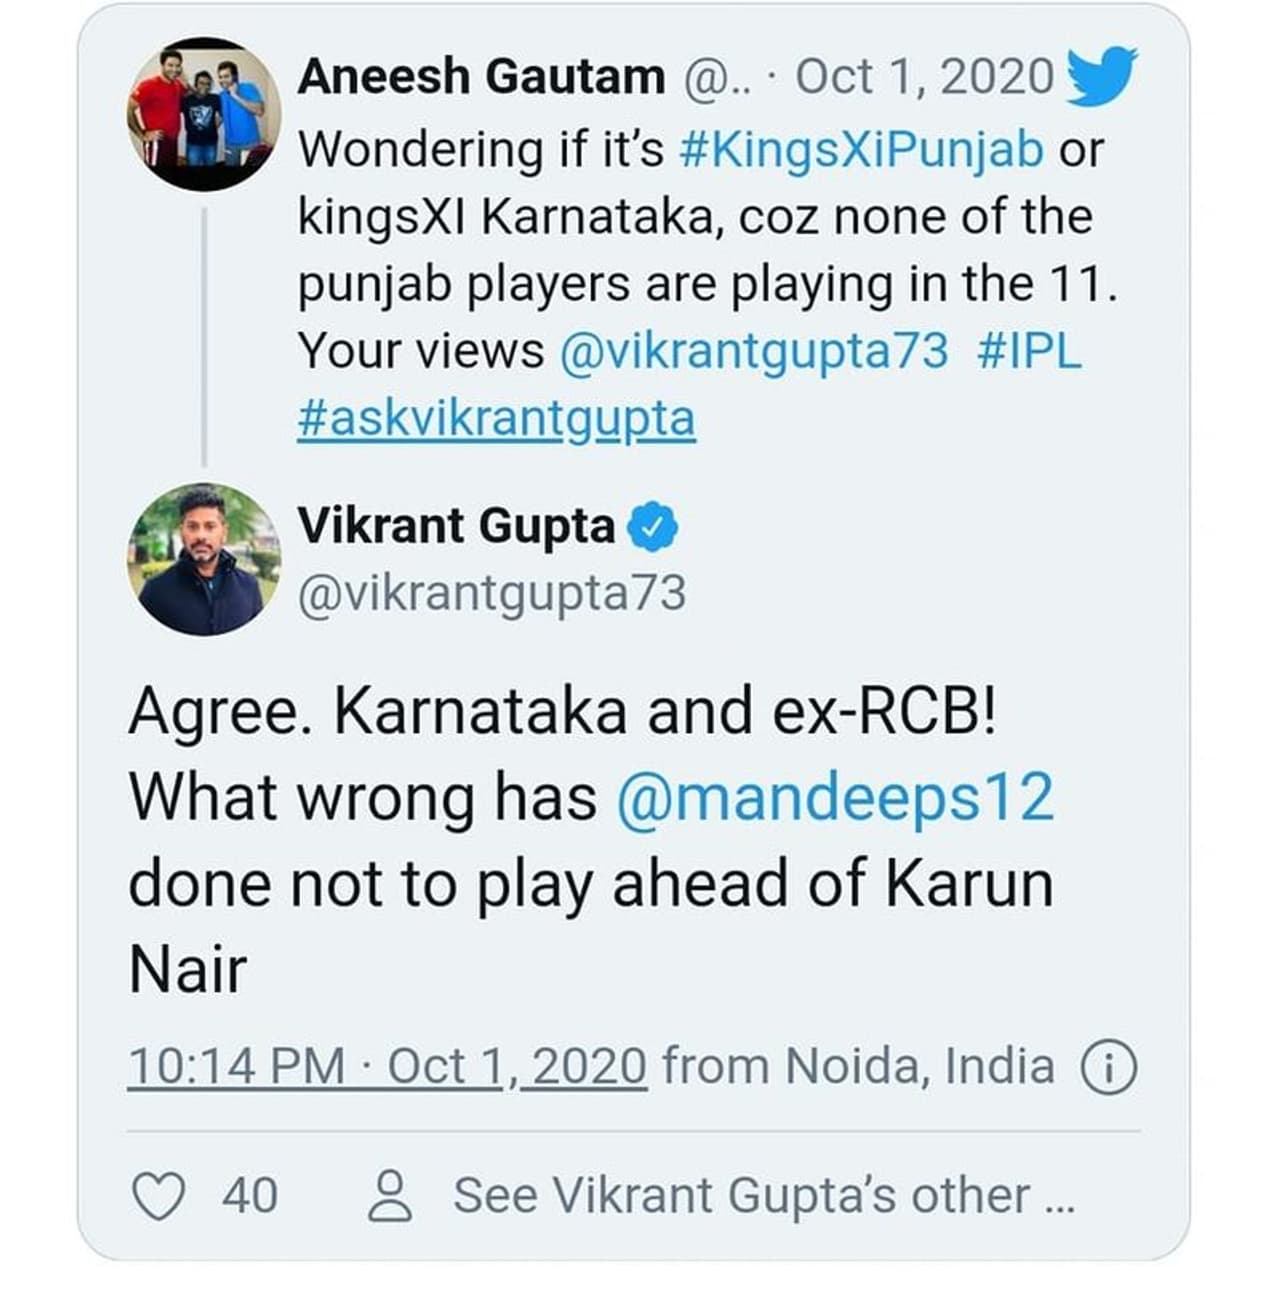Like the tweet with the heart icon
The height and width of the screenshot is (1290, 1280).
tap(158, 1196)
